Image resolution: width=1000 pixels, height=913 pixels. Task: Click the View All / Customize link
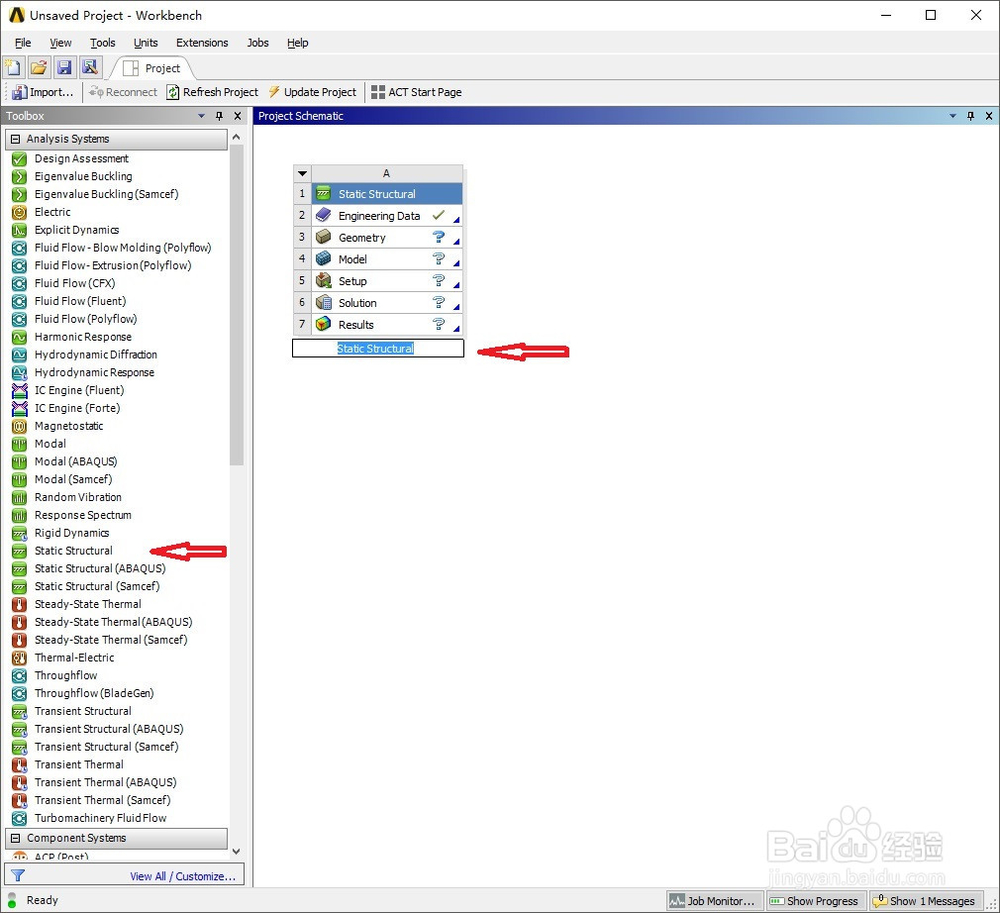pyautogui.click(x=182, y=877)
